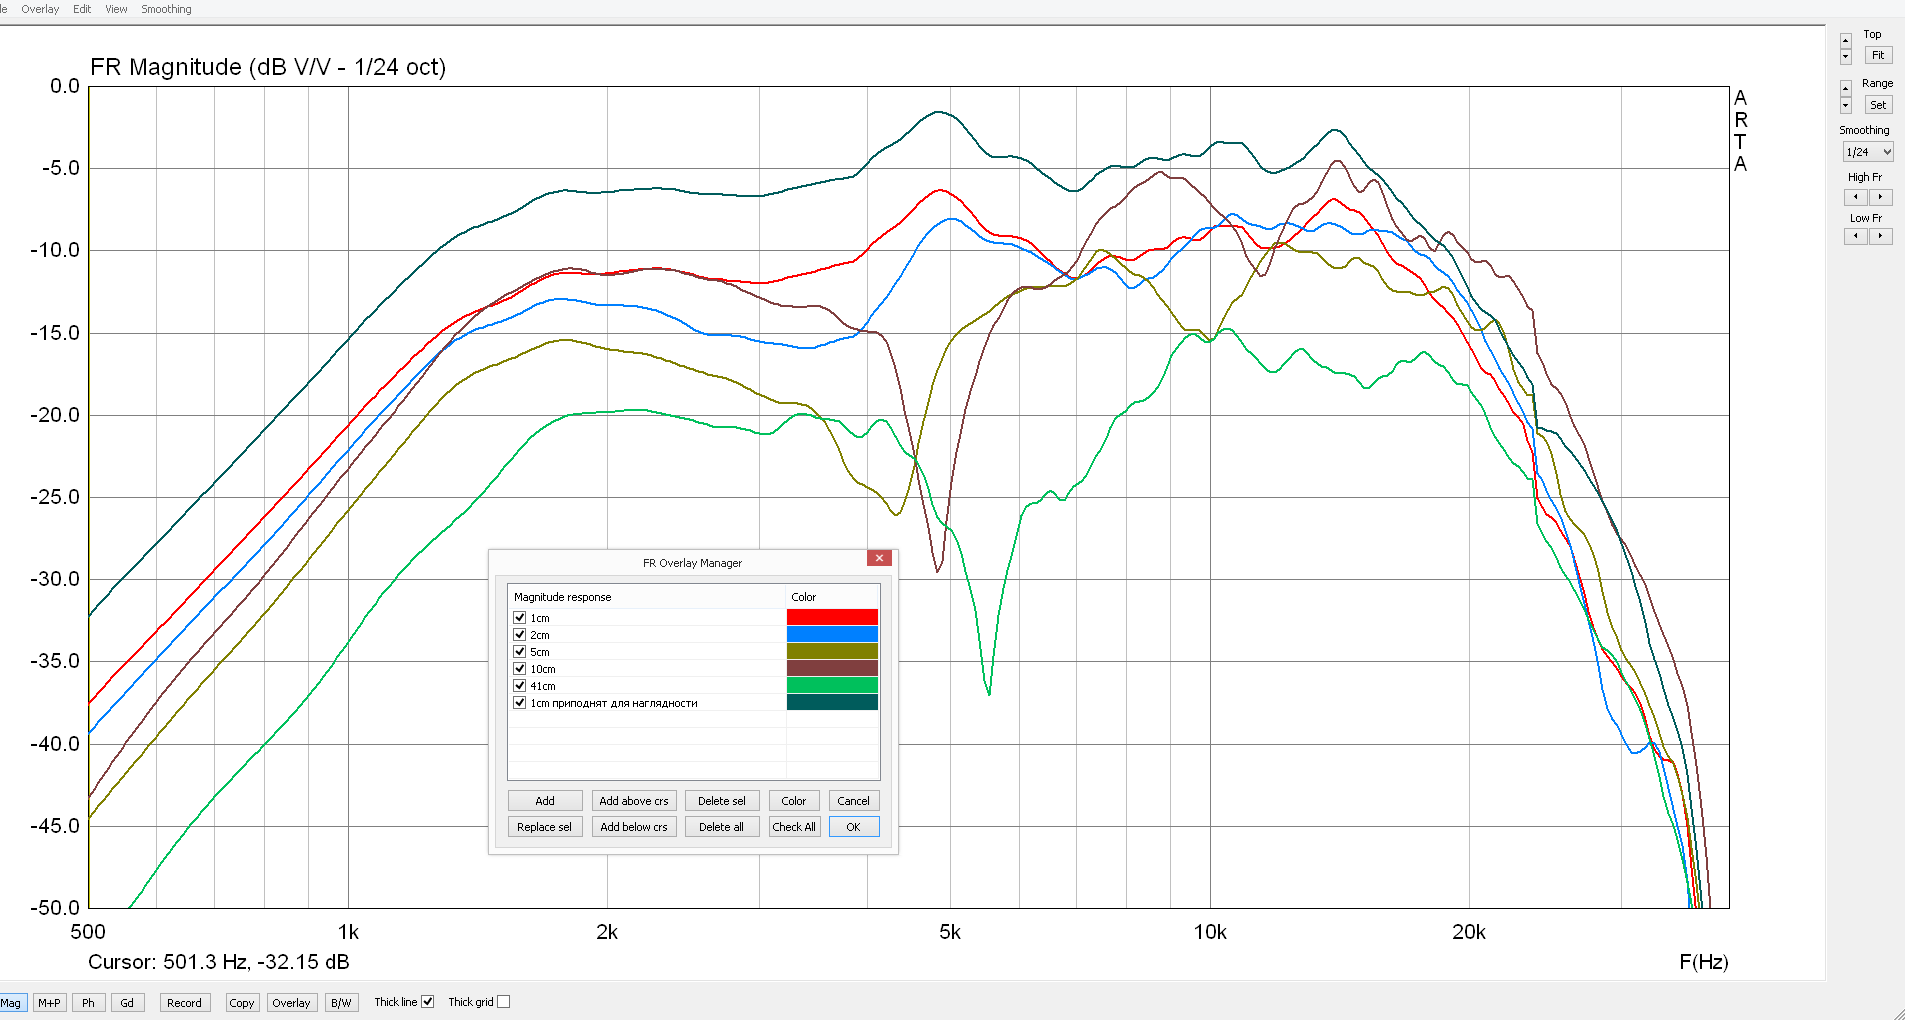The width and height of the screenshot is (1905, 1020).
Task: Close the FR Overlay Manager dialog
Action: 879,558
